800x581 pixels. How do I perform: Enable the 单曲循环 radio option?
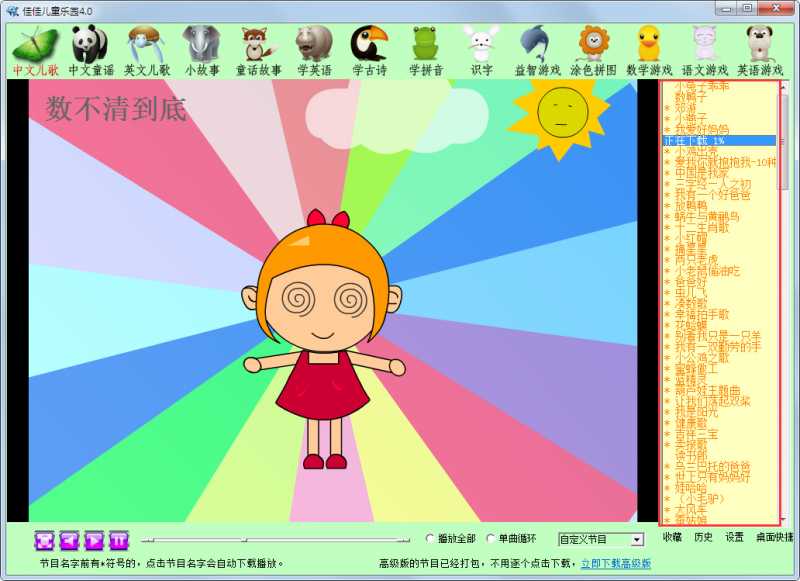(491, 539)
